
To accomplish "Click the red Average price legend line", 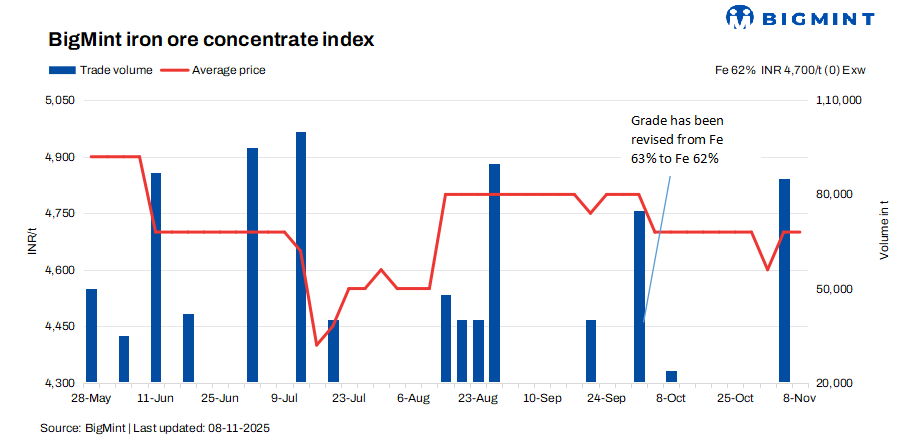I will 174,70.
